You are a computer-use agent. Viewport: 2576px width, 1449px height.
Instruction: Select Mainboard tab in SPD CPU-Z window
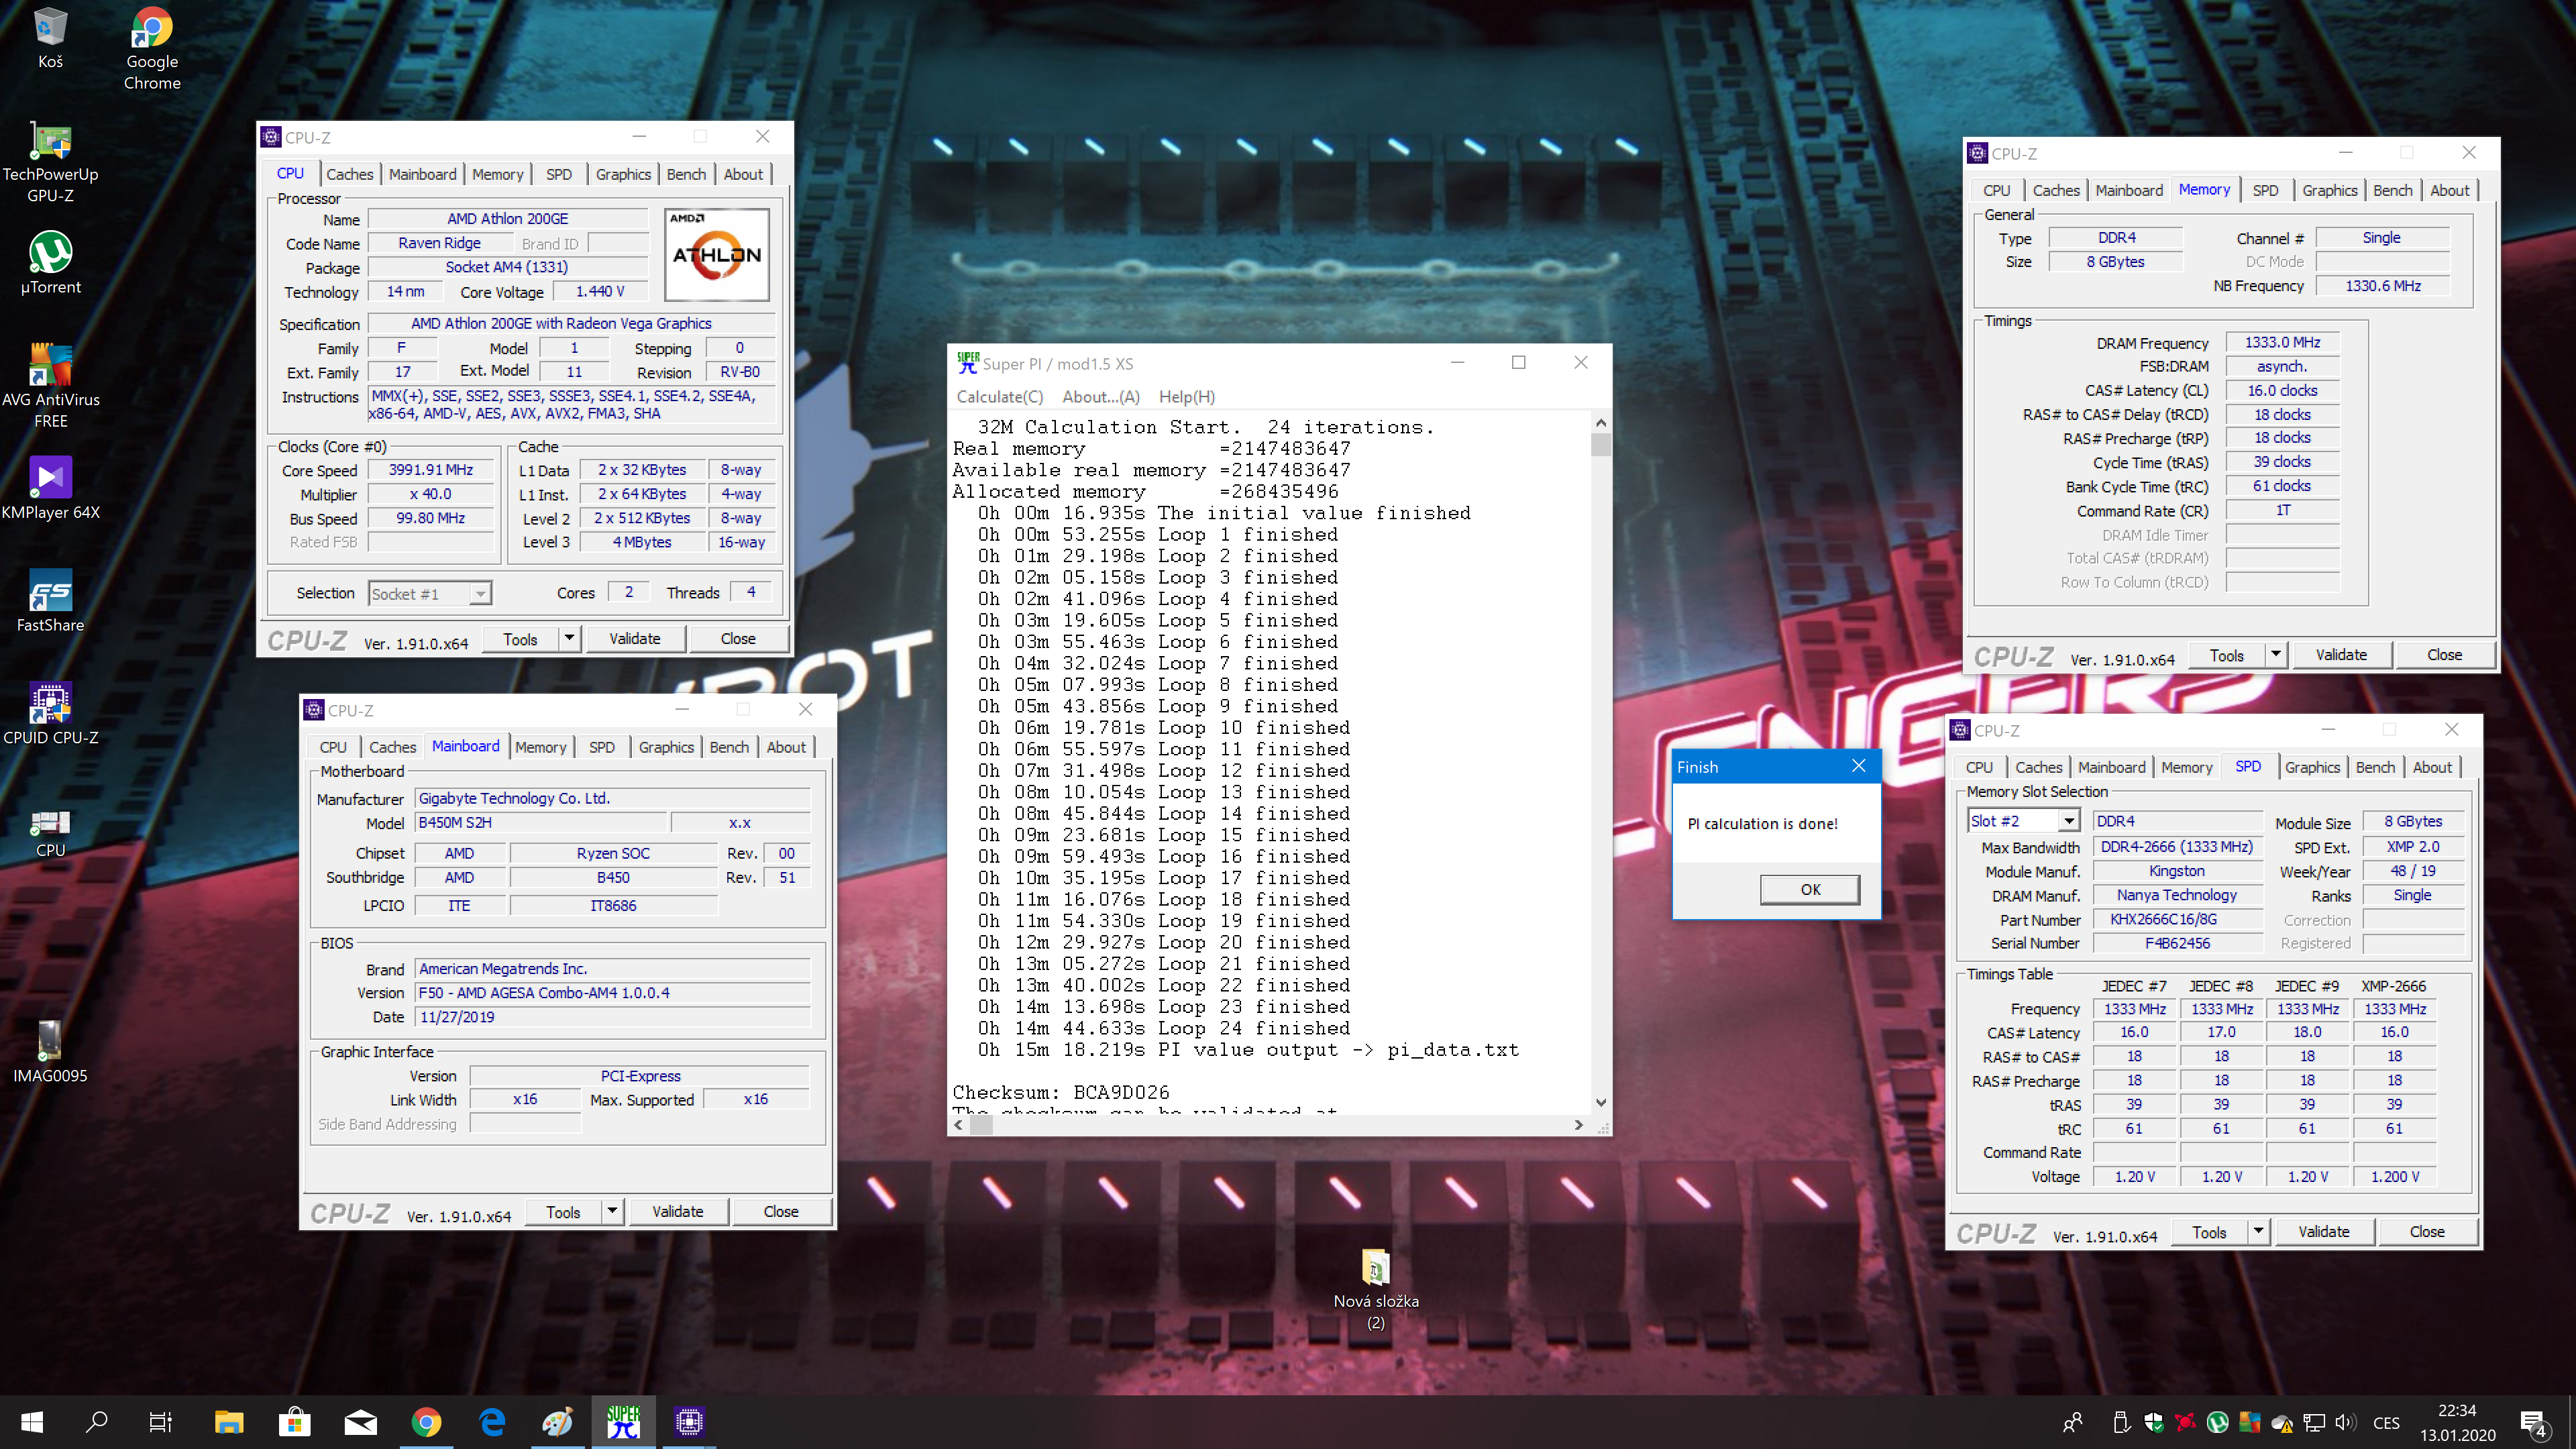[x=2111, y=767]
